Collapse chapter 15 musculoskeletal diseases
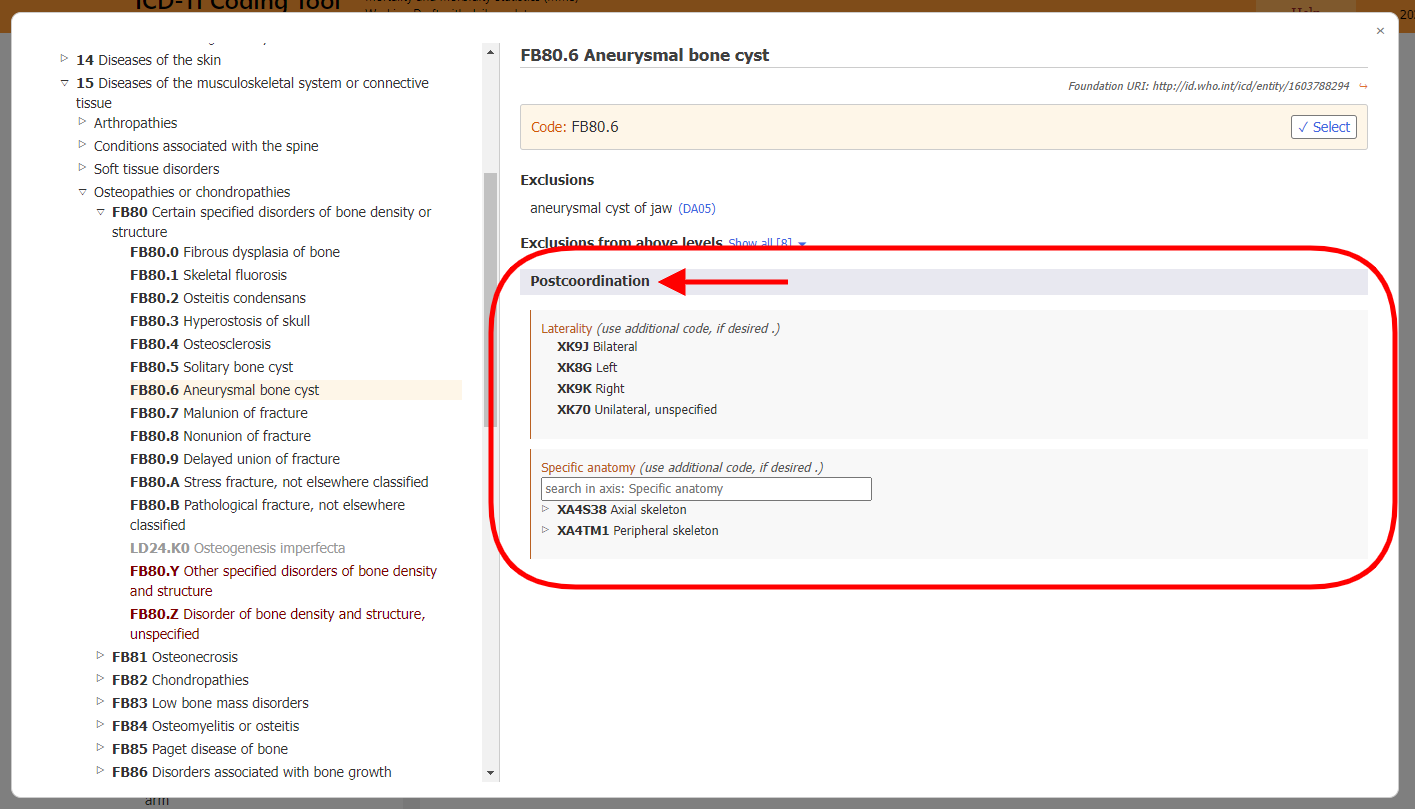The height and width of the screenshot is (809, 1415). point(64,82)
